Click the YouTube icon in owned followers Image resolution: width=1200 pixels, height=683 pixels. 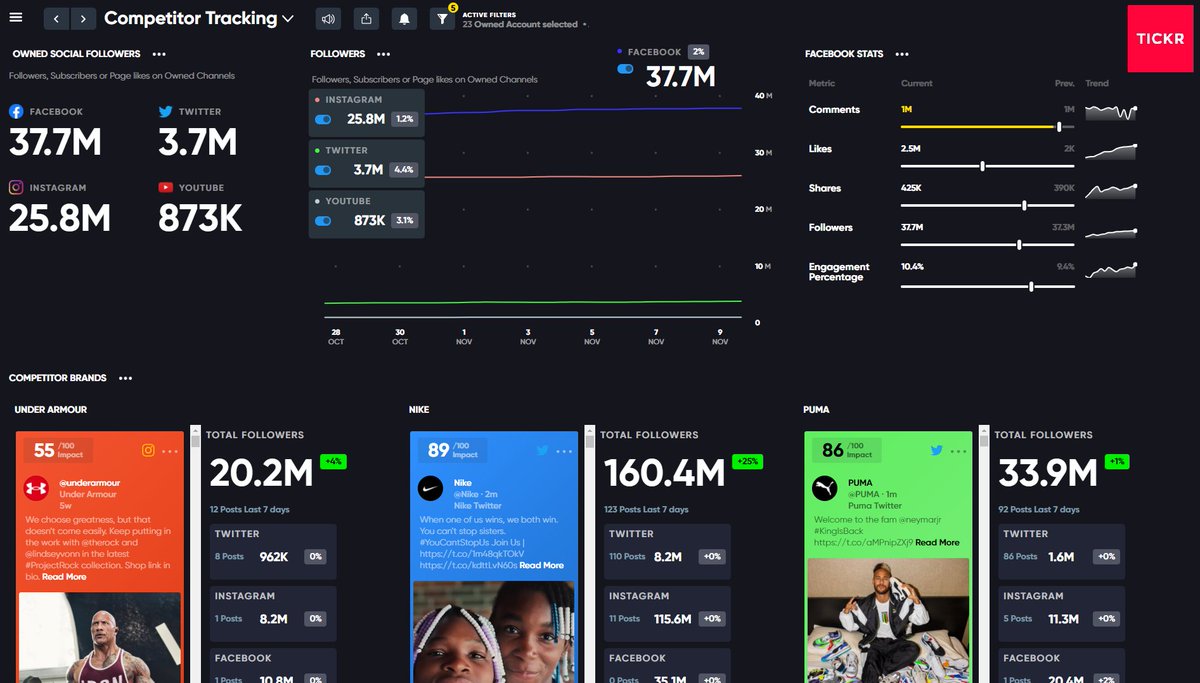point(166,188)
